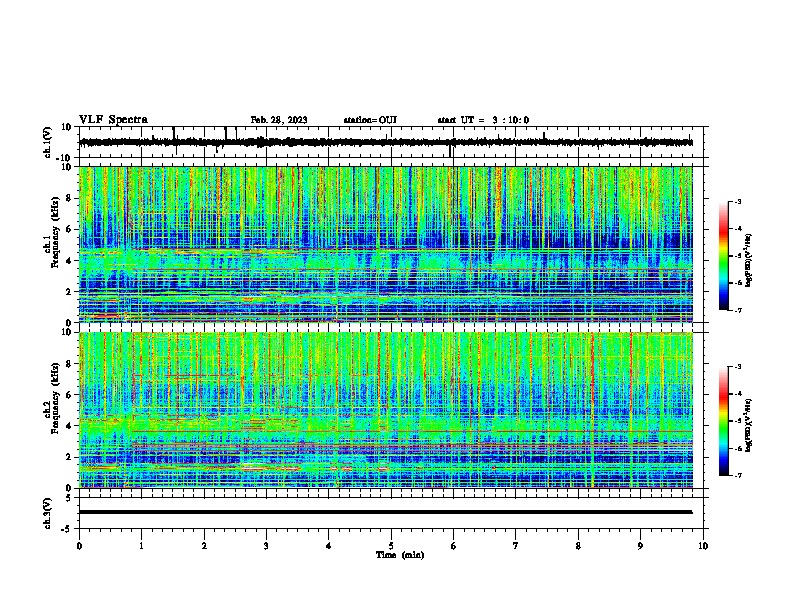Select the ch.1 voltage waveform panel
This screenshot has height=612, width=792.
click(x=393, y=142)
